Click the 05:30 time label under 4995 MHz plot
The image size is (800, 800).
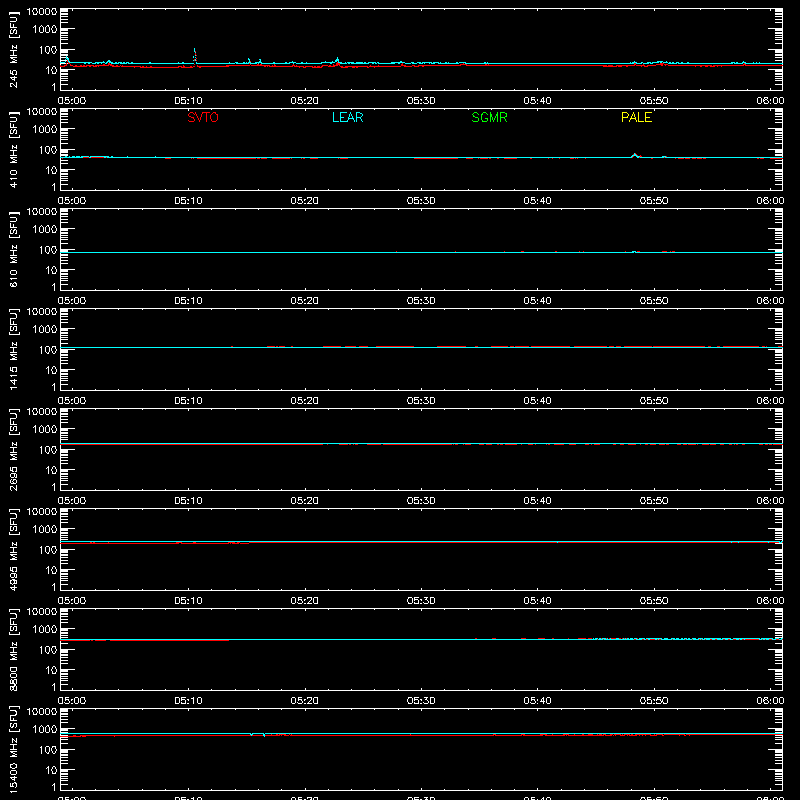pos(421,601)
